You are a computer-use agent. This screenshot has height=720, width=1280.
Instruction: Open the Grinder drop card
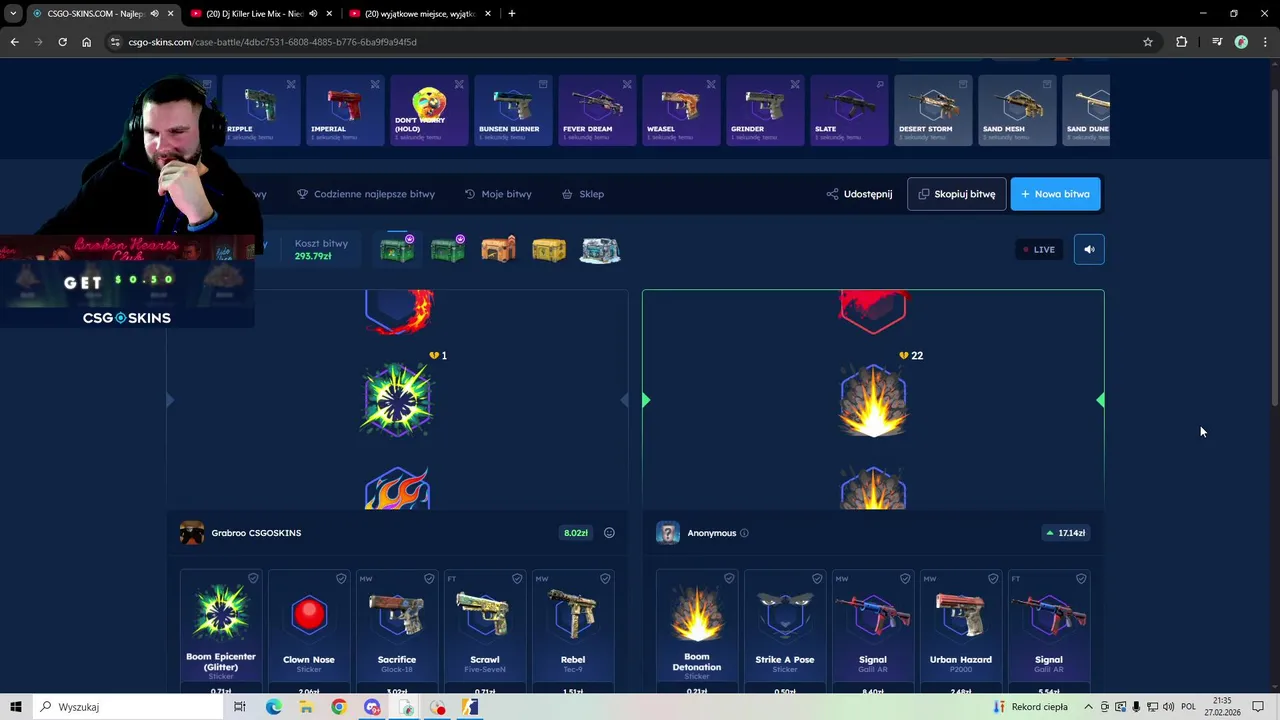pyautogui.click(x=764, y=110)
